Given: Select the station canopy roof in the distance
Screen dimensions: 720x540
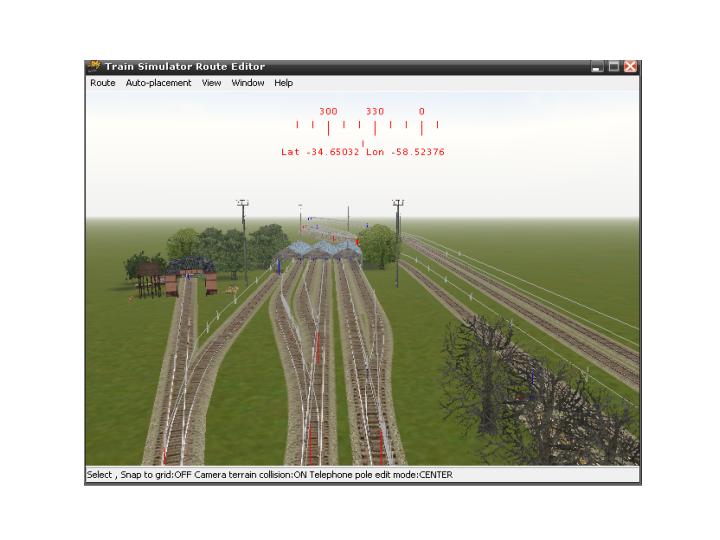Looking at the screenshot, I should (322, 248).
